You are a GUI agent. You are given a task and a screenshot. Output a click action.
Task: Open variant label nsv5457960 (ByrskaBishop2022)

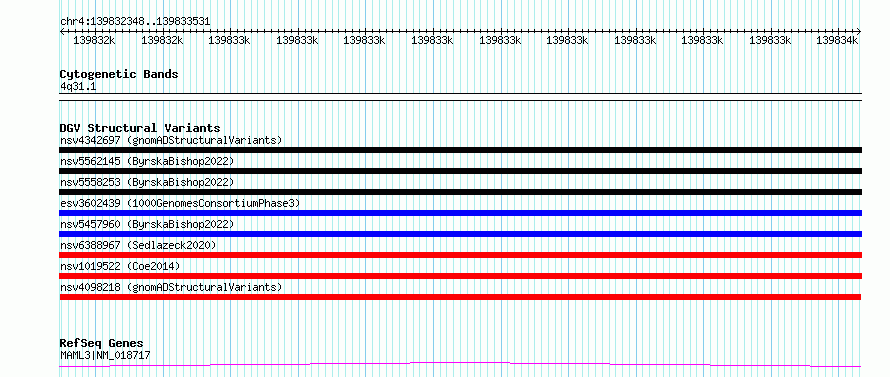[x=147, y=224]
